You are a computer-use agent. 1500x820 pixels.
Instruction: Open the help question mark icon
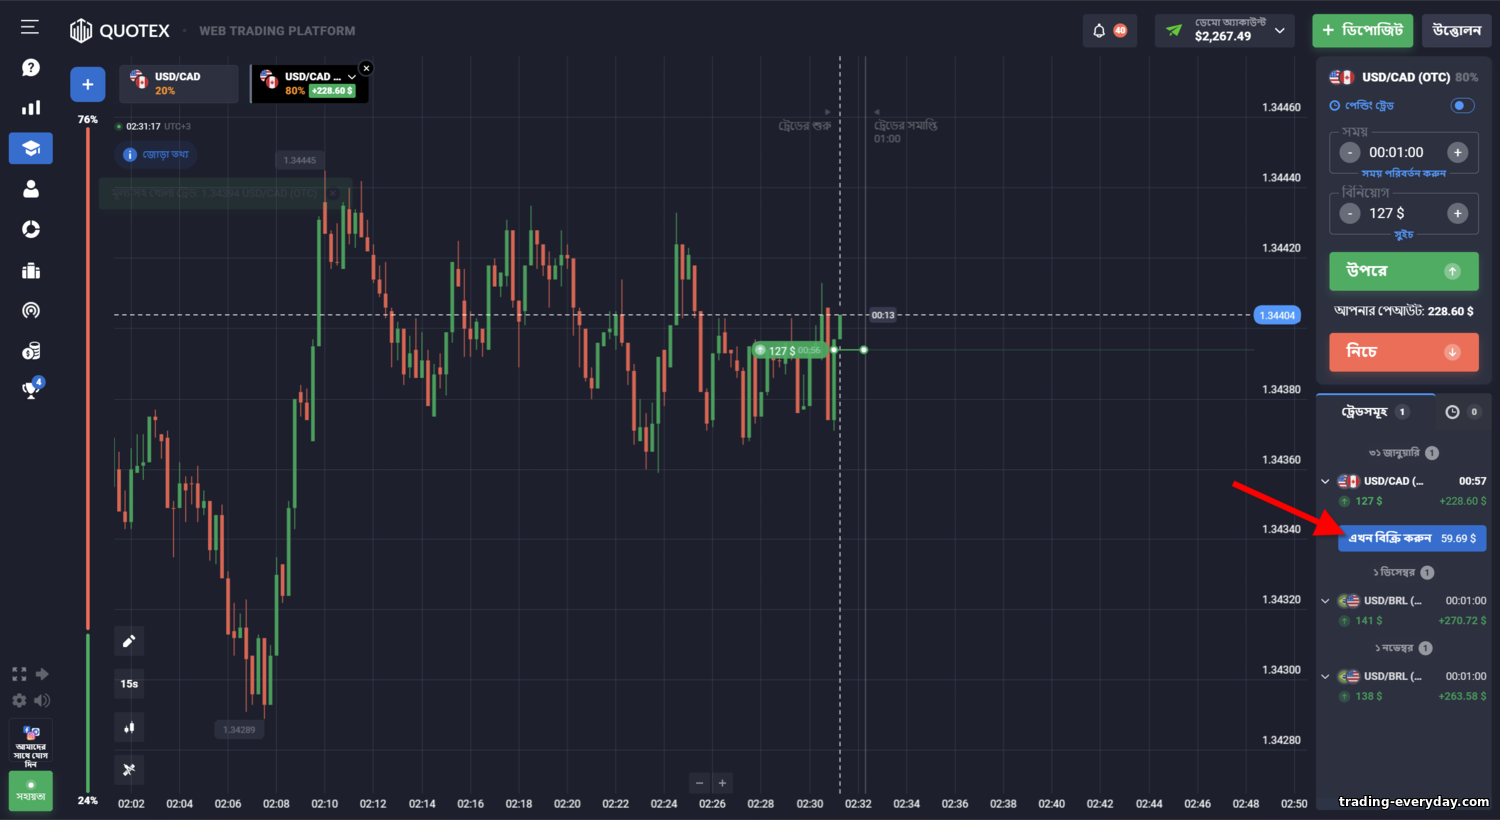click(x=31, y=67)
